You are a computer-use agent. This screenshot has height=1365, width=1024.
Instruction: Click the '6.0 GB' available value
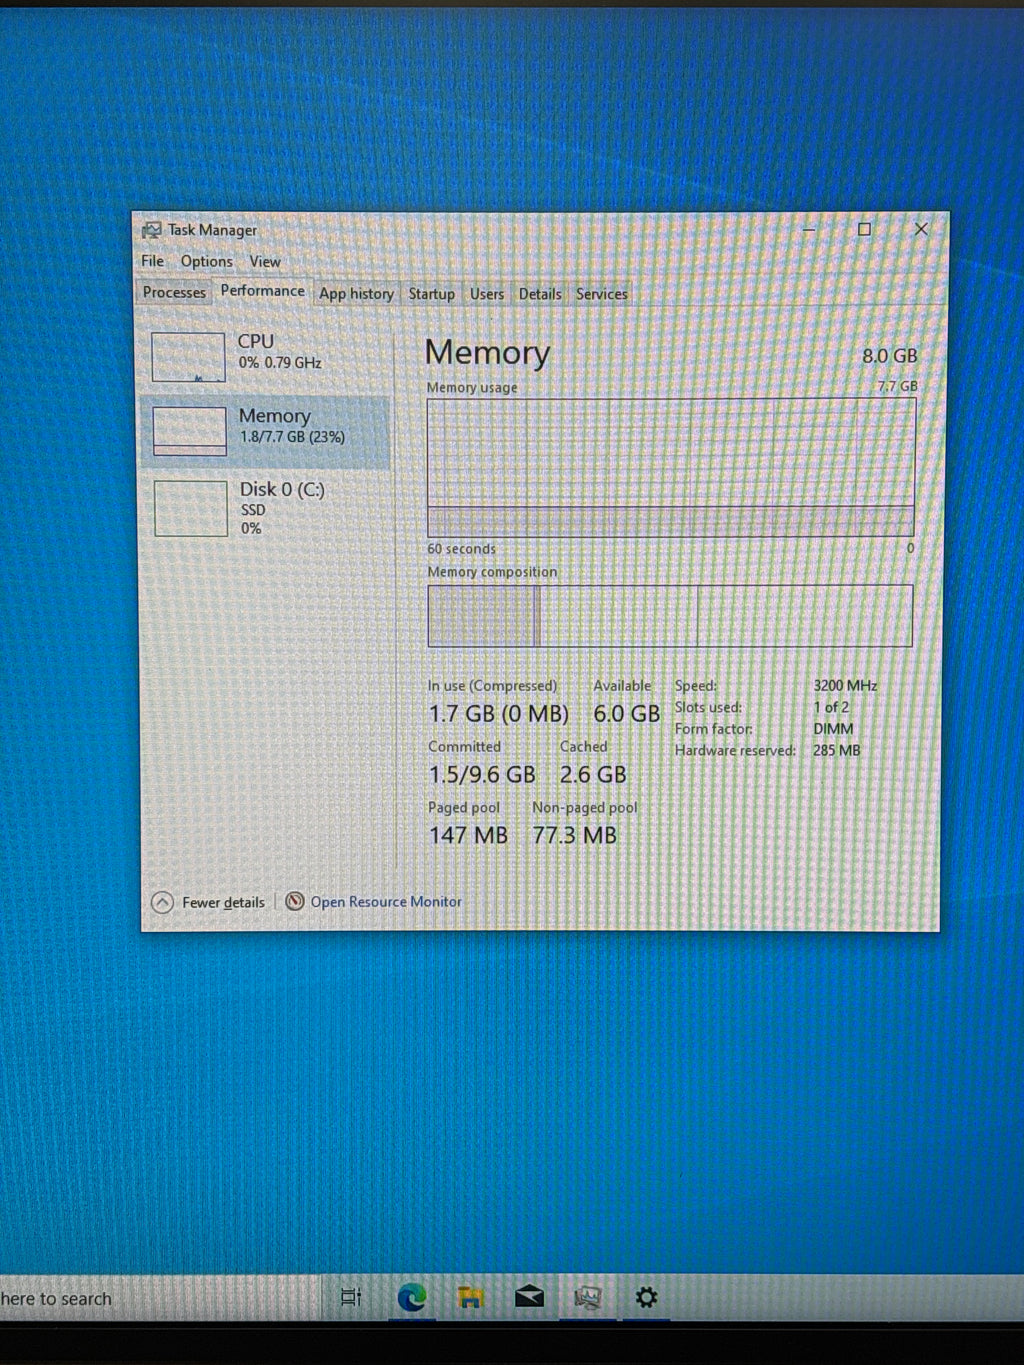626,714
